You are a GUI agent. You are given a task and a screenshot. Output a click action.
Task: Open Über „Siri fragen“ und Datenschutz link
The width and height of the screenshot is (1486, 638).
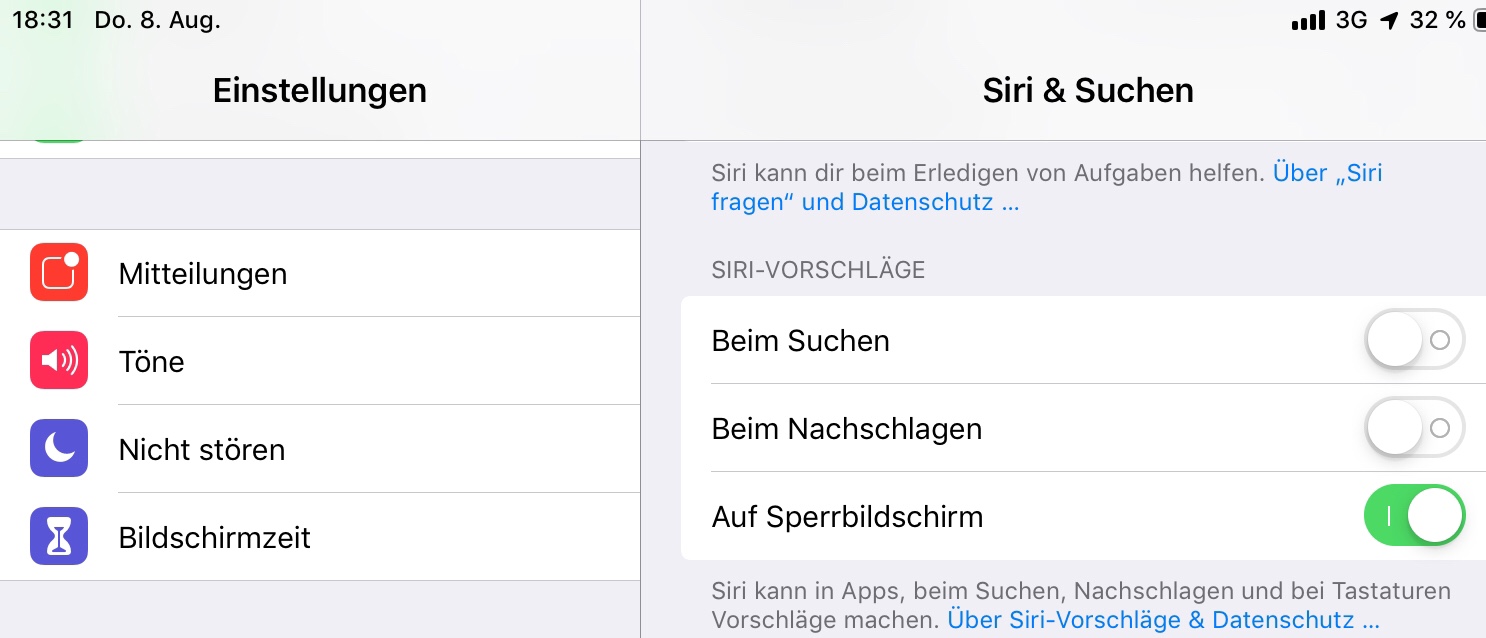[x=864, y=202]
